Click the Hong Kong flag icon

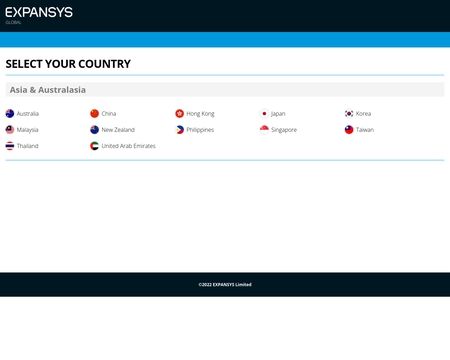(180, 114)
